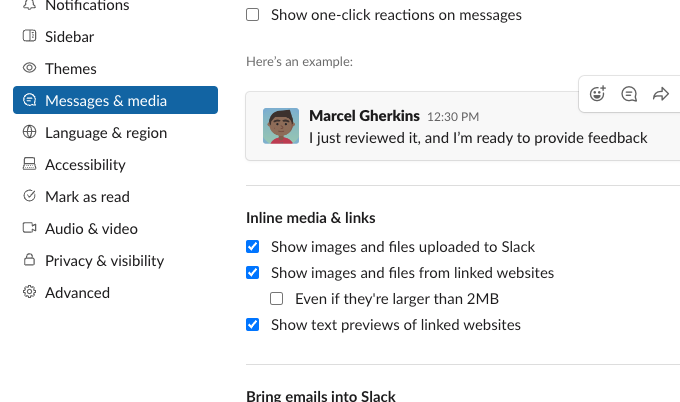This screenshot has width=680, height=402.
Task: Click the Sidebar panel icon
Action: (x=29, y=36)
